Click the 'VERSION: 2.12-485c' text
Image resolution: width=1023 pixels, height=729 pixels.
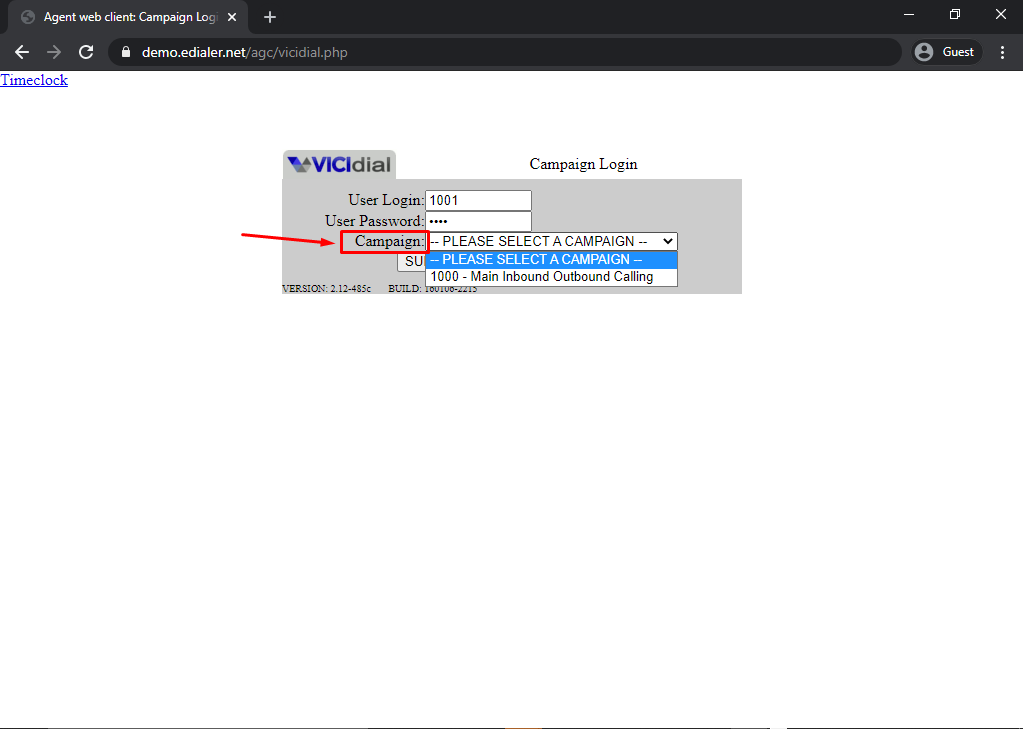pos(326,288)
